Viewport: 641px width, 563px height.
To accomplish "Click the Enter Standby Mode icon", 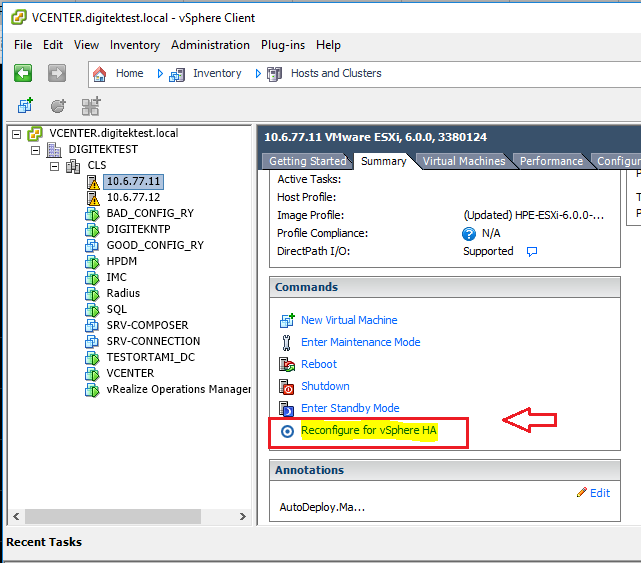I will [x=287, y=408].
